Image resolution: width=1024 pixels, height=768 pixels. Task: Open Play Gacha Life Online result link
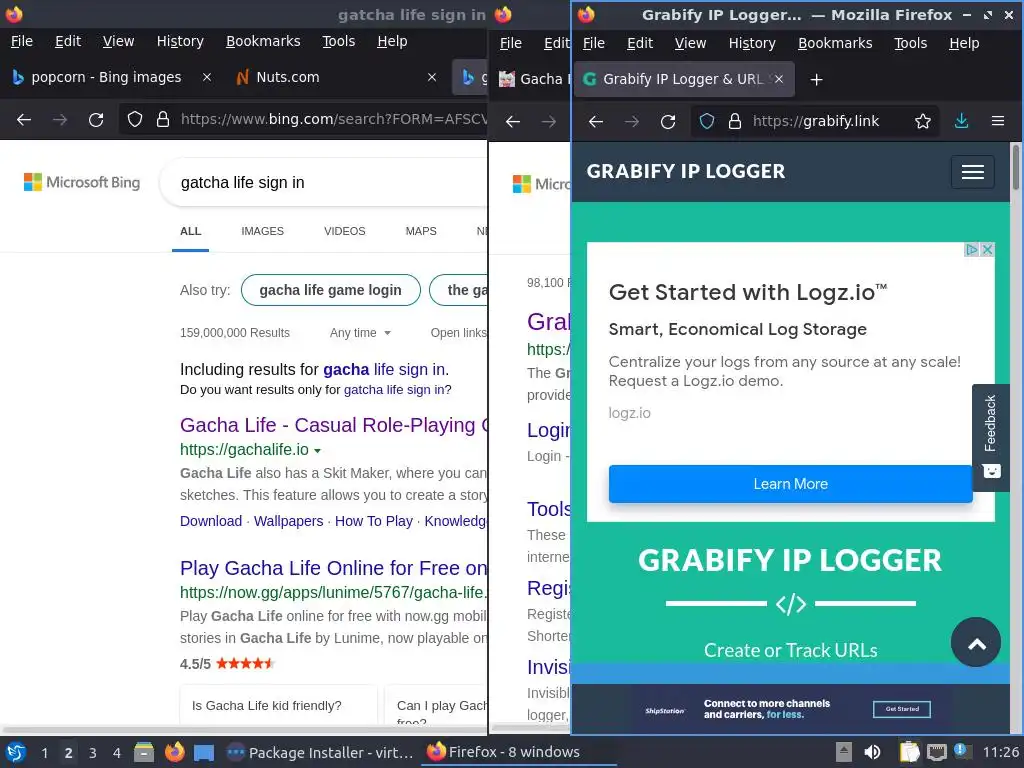pyautogui.click(x=334, y=568)
